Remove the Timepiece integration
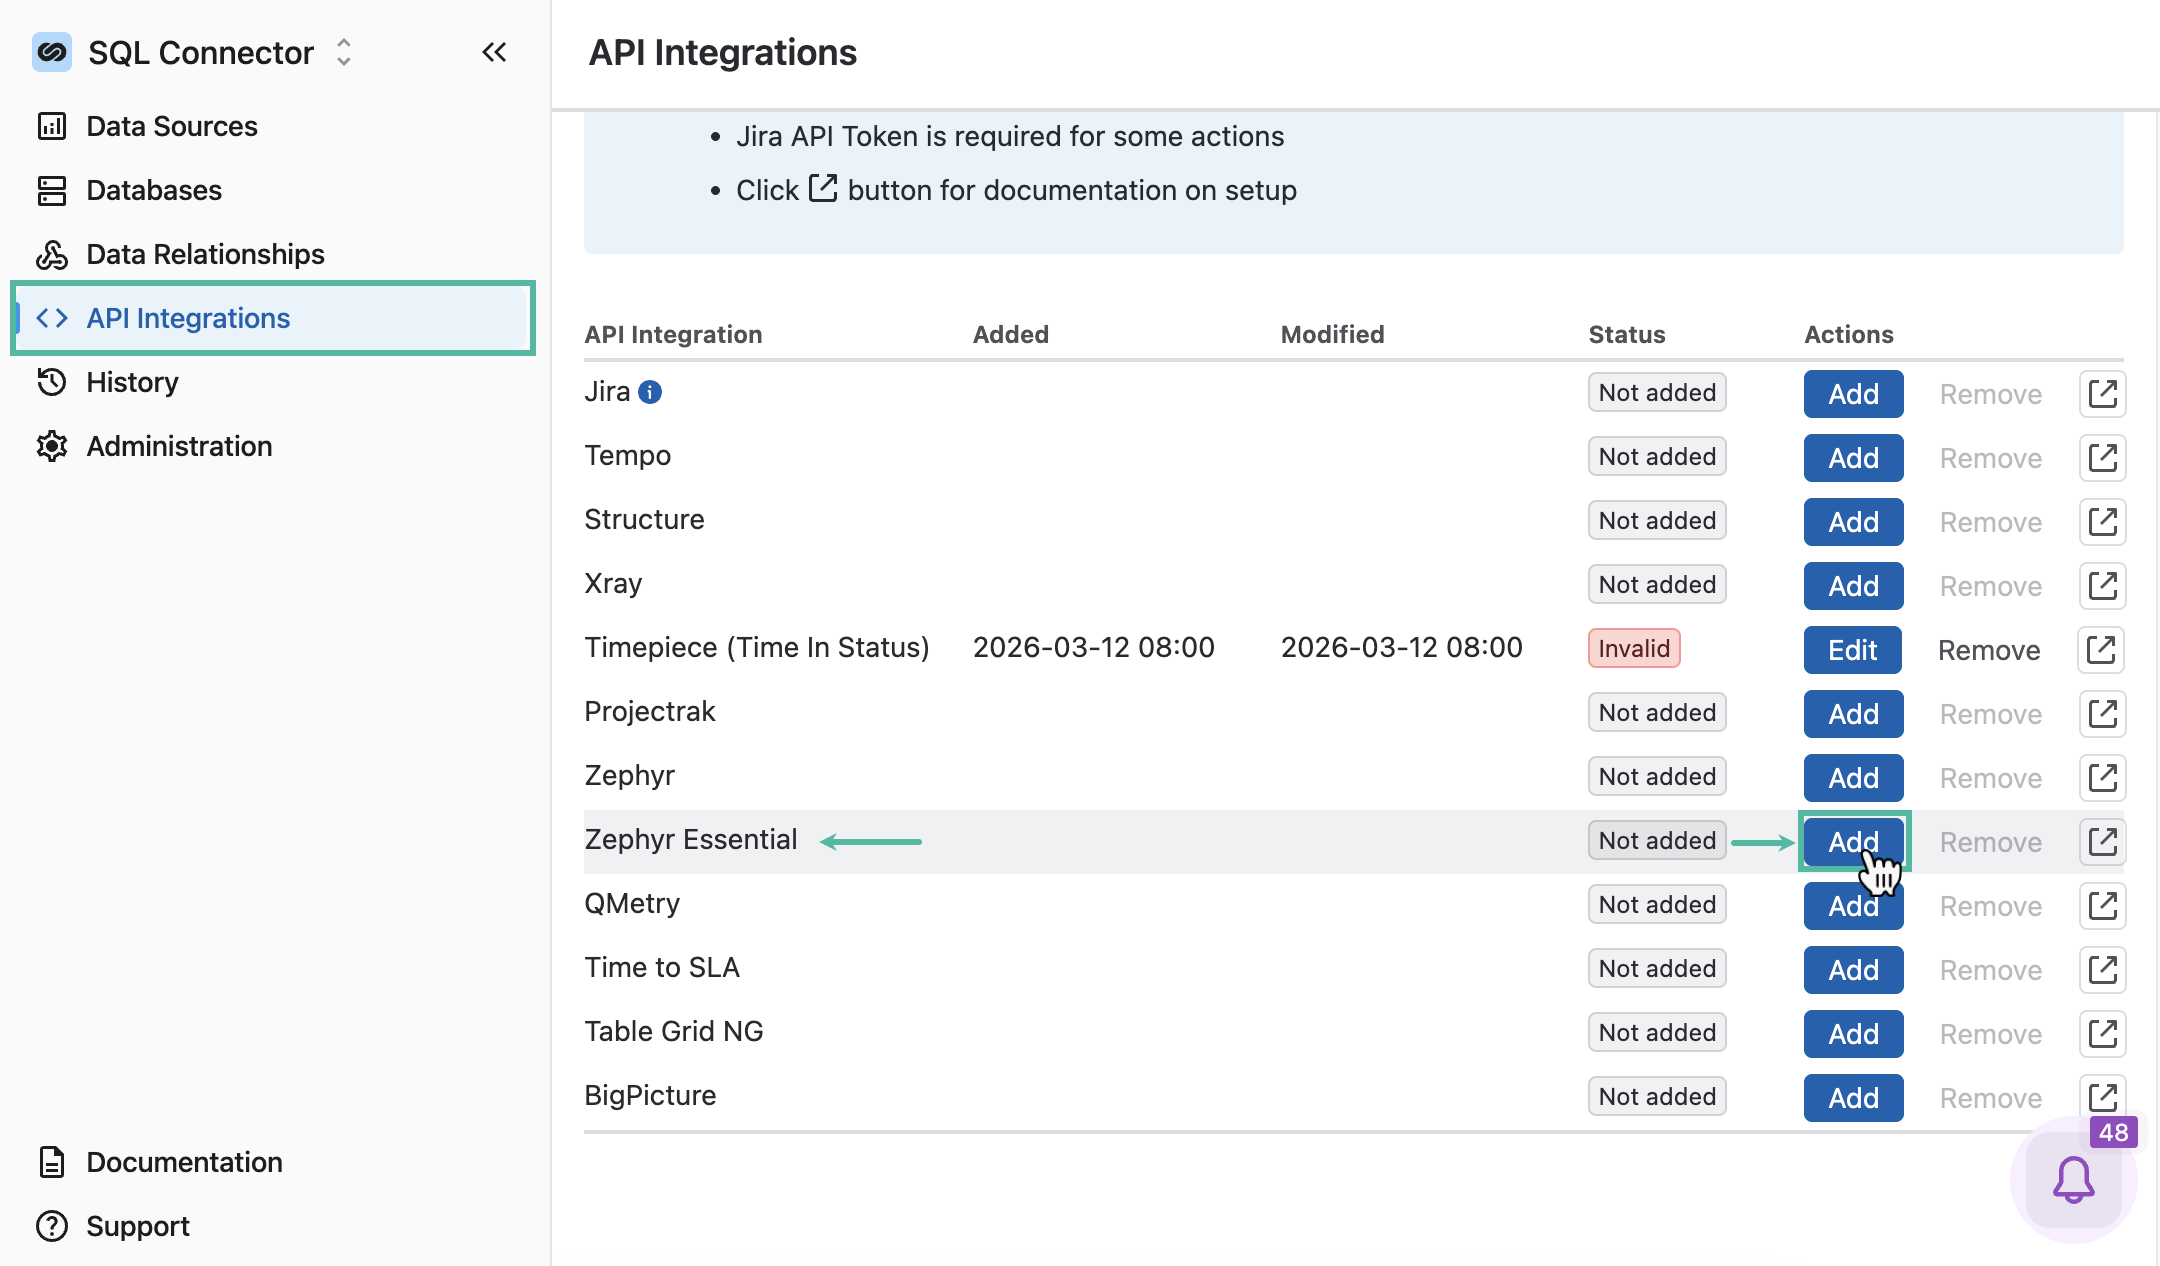The height and width of the screenshot is (1266, 2160). point(1989,650)
